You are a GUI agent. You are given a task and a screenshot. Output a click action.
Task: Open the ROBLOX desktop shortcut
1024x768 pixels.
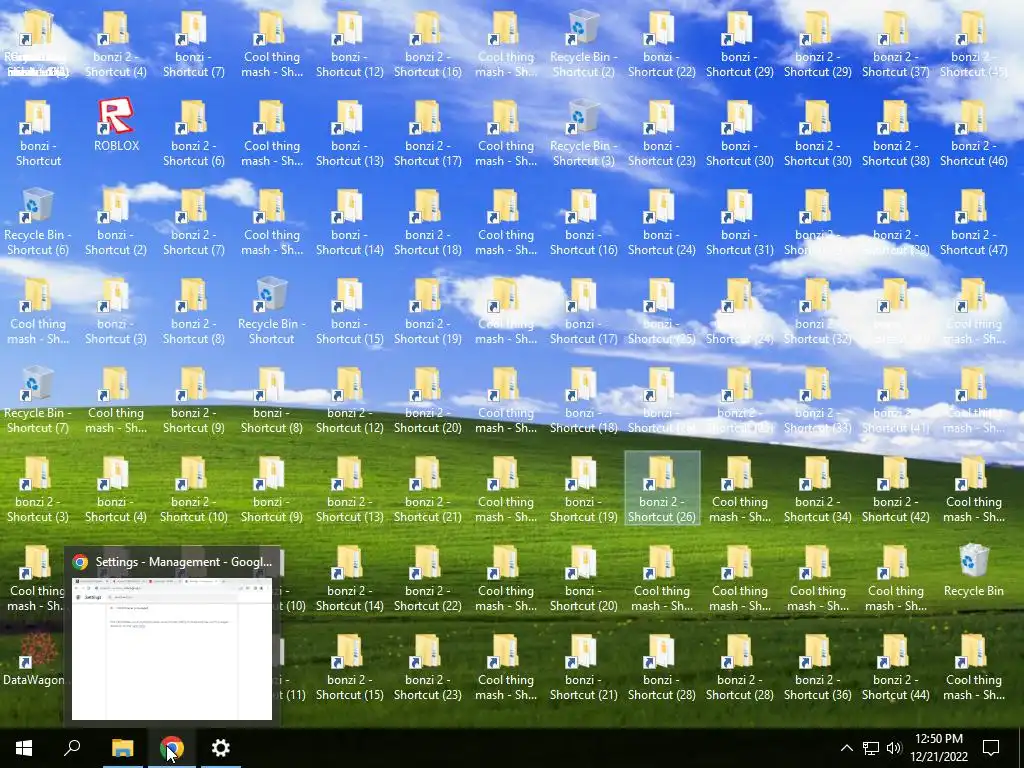(116, 125)
